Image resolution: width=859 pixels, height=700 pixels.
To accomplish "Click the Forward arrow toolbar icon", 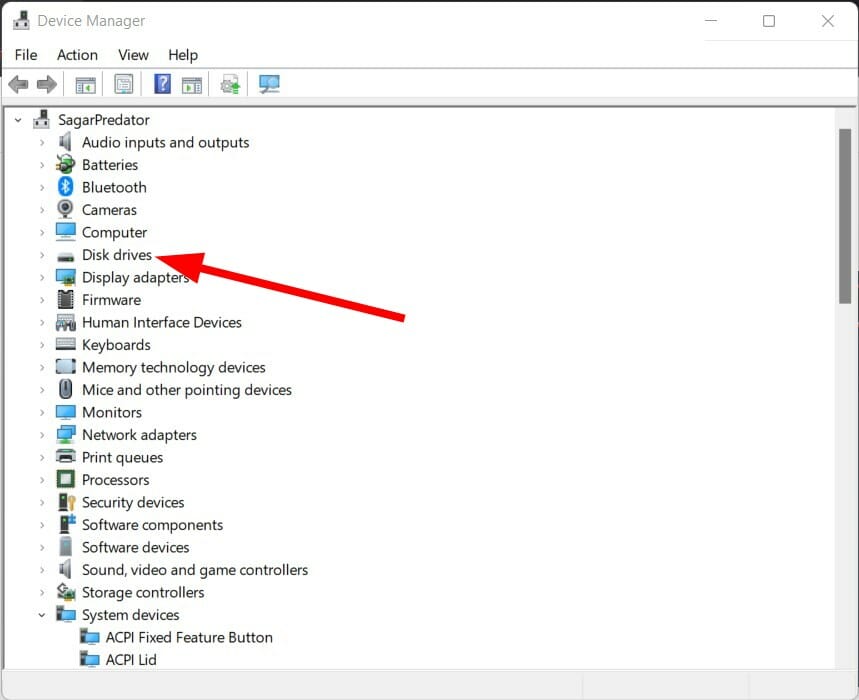I will (x=47, y=84).
